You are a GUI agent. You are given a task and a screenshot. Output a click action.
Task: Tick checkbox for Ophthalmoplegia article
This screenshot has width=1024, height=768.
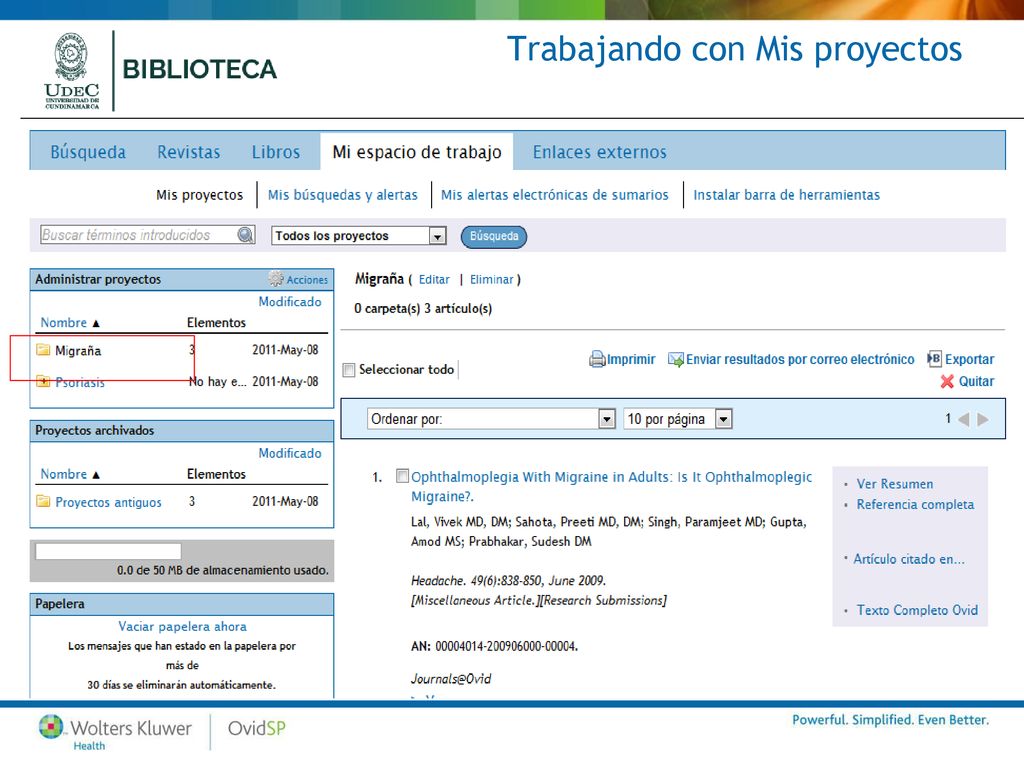(x=403, y=476)
